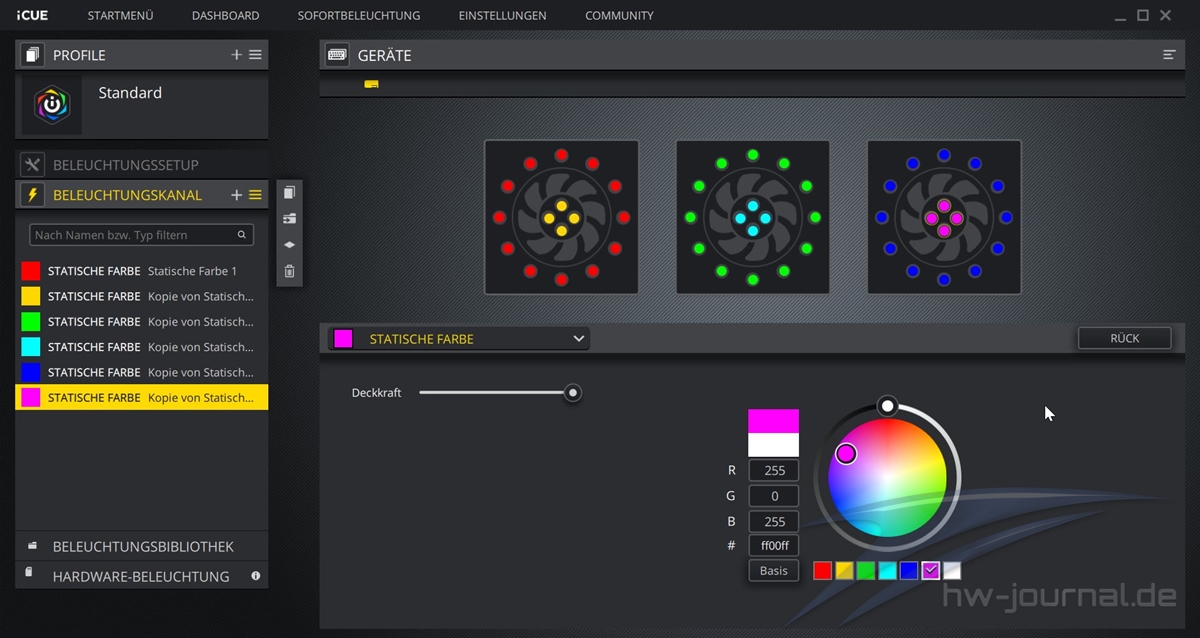
Task: Click the keyboard icon beside GERÄTE
Action: coord(337,55)
